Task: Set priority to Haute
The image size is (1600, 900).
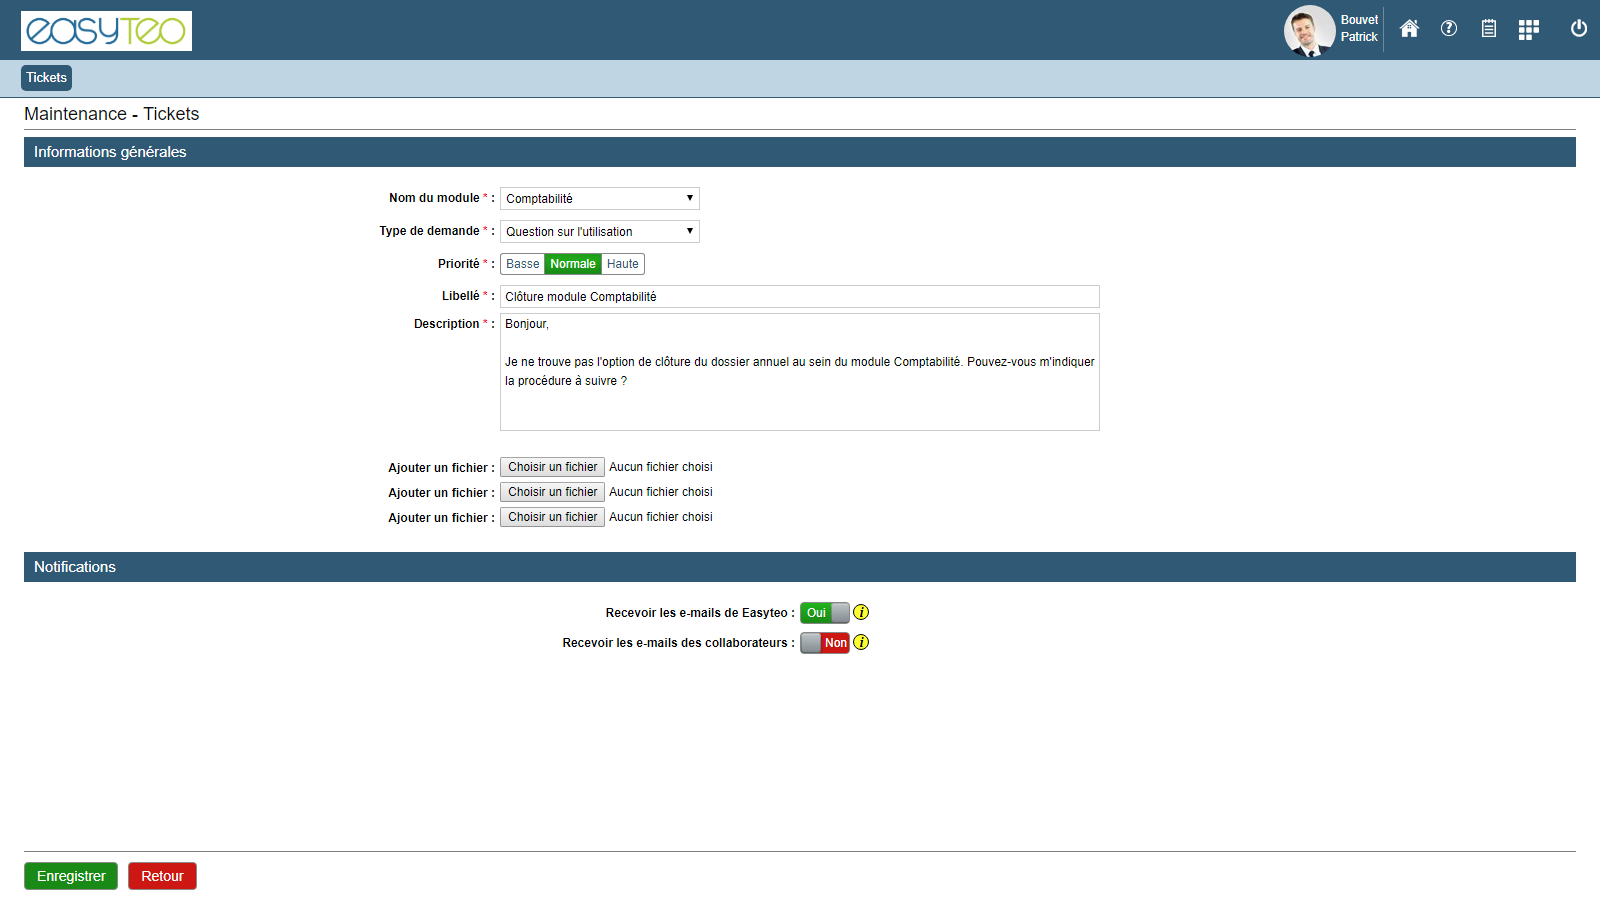Action: [622, 264]
